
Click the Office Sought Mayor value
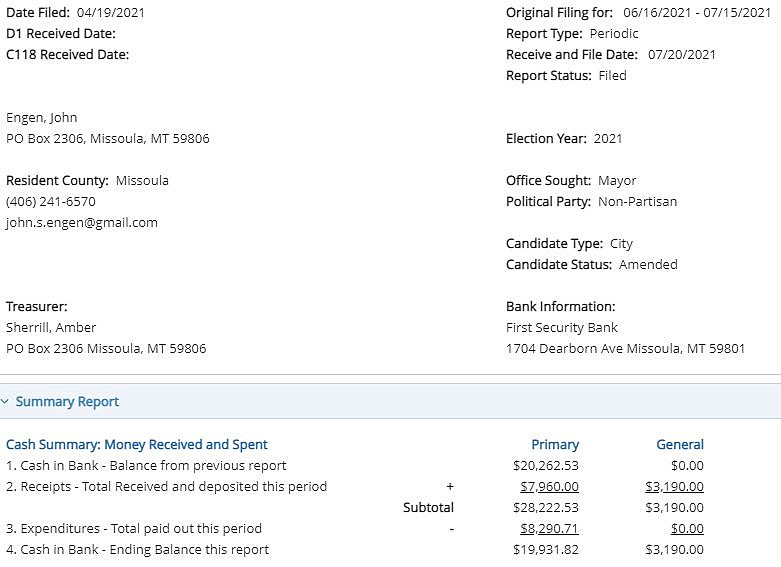point(617,181)
